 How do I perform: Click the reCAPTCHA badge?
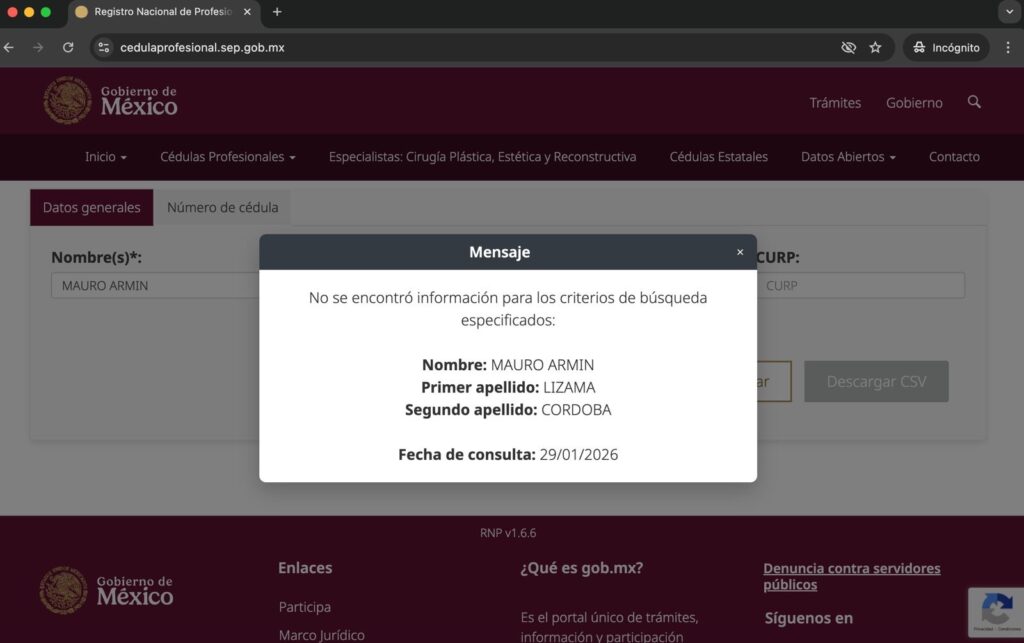point(996,612)
